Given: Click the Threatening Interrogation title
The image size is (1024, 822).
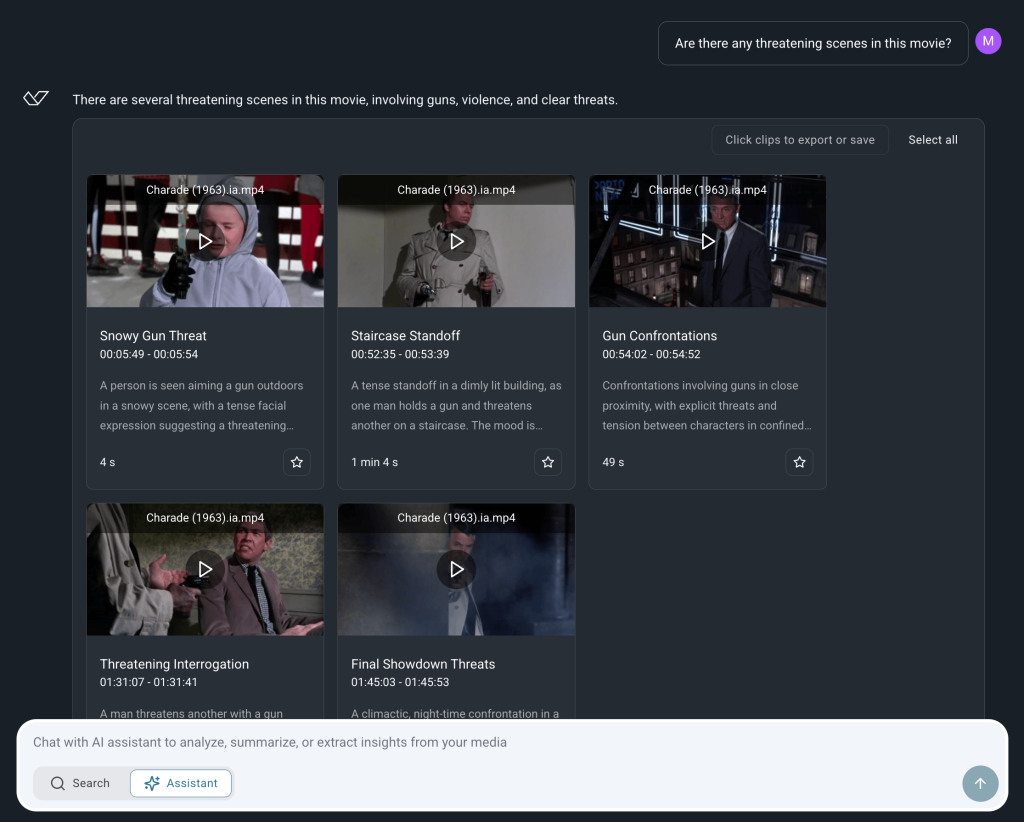Looking at the screenshot, I should [174, 664].
